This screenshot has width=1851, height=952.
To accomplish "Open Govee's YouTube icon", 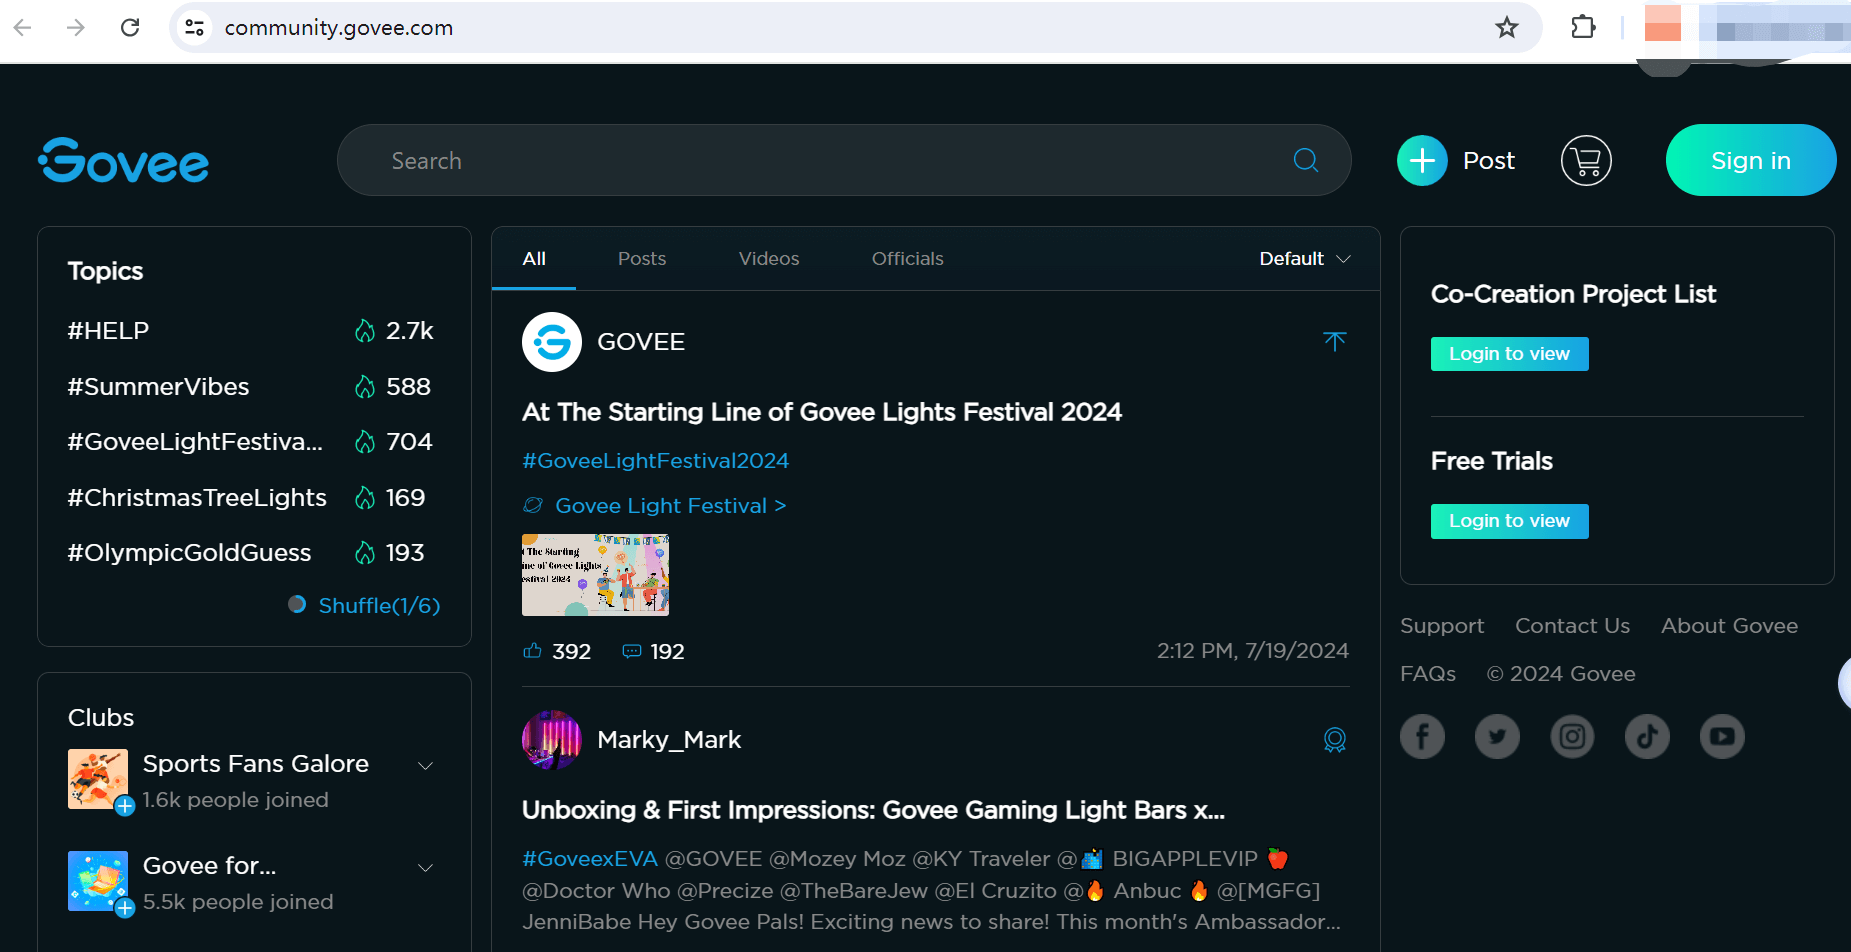I will click(x=1722, y=737).
